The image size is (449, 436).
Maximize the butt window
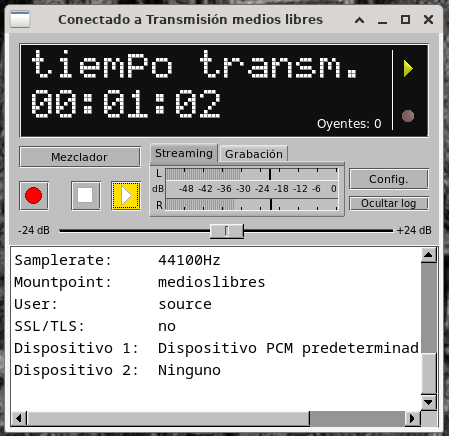[405, 20]
